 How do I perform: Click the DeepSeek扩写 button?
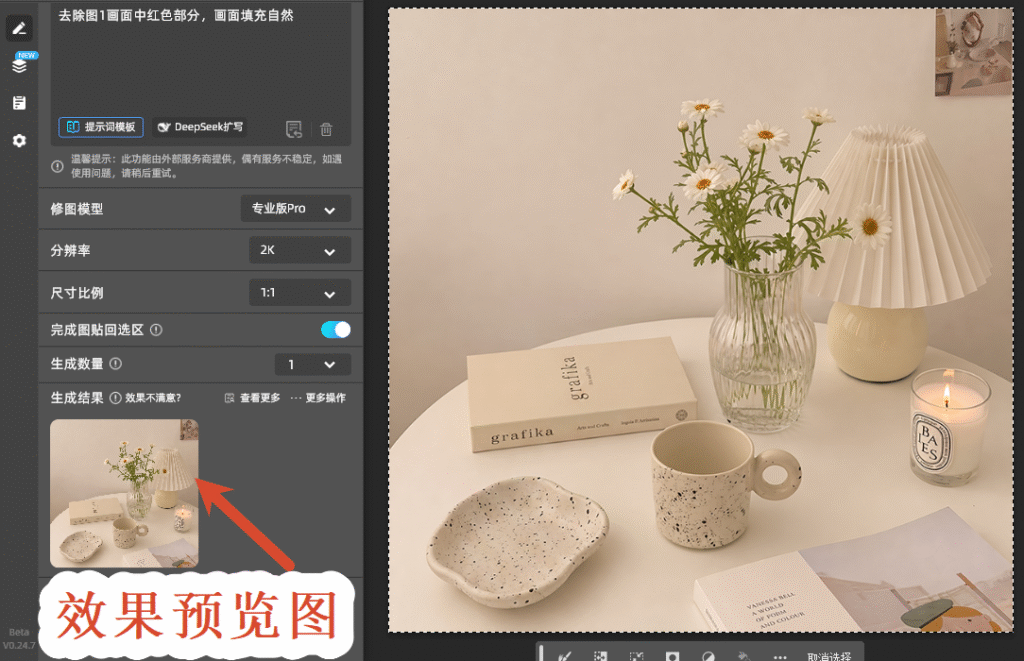[x=200, y=127]
